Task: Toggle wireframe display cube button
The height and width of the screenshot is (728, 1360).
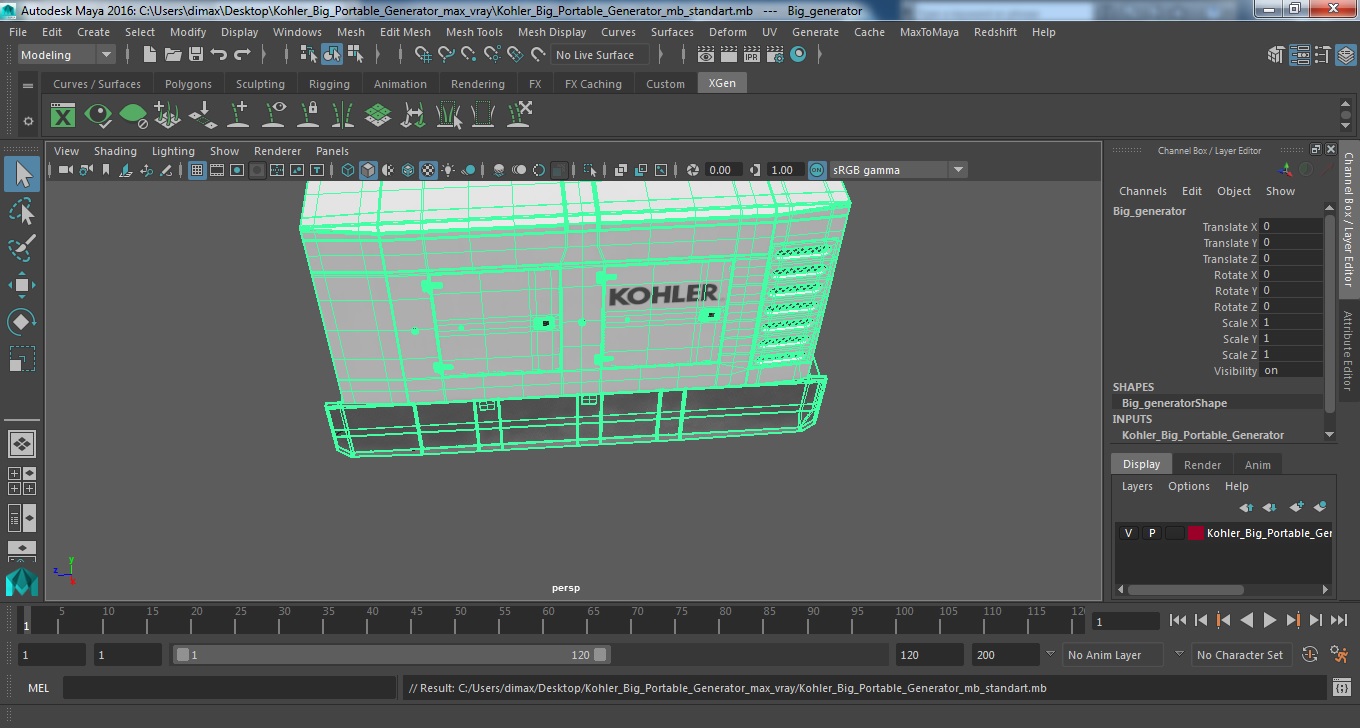Action: [347, 170]
